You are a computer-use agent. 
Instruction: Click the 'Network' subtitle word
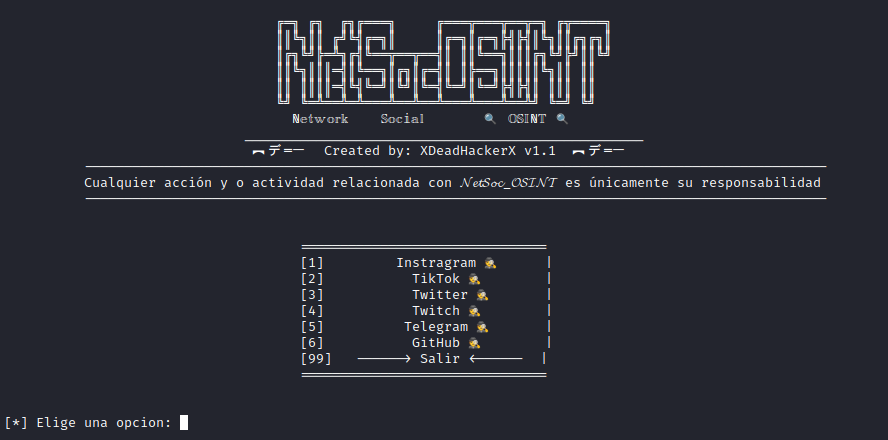pyautogui.click(x=320, y=119)
